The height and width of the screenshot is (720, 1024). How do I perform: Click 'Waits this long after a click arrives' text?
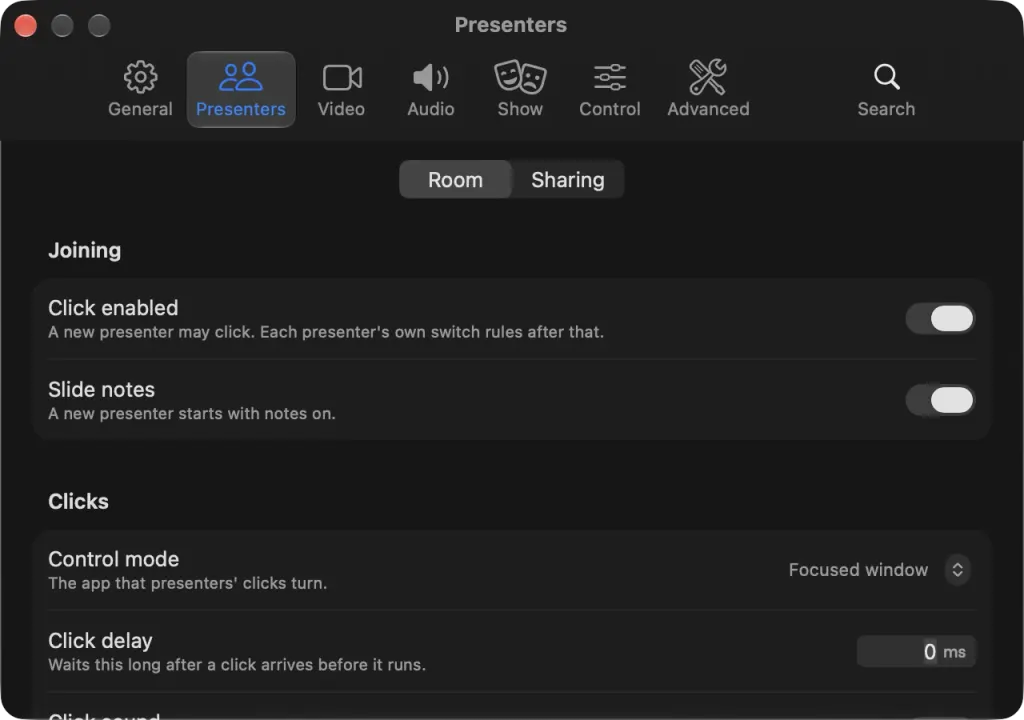click(x=237, y=664)
